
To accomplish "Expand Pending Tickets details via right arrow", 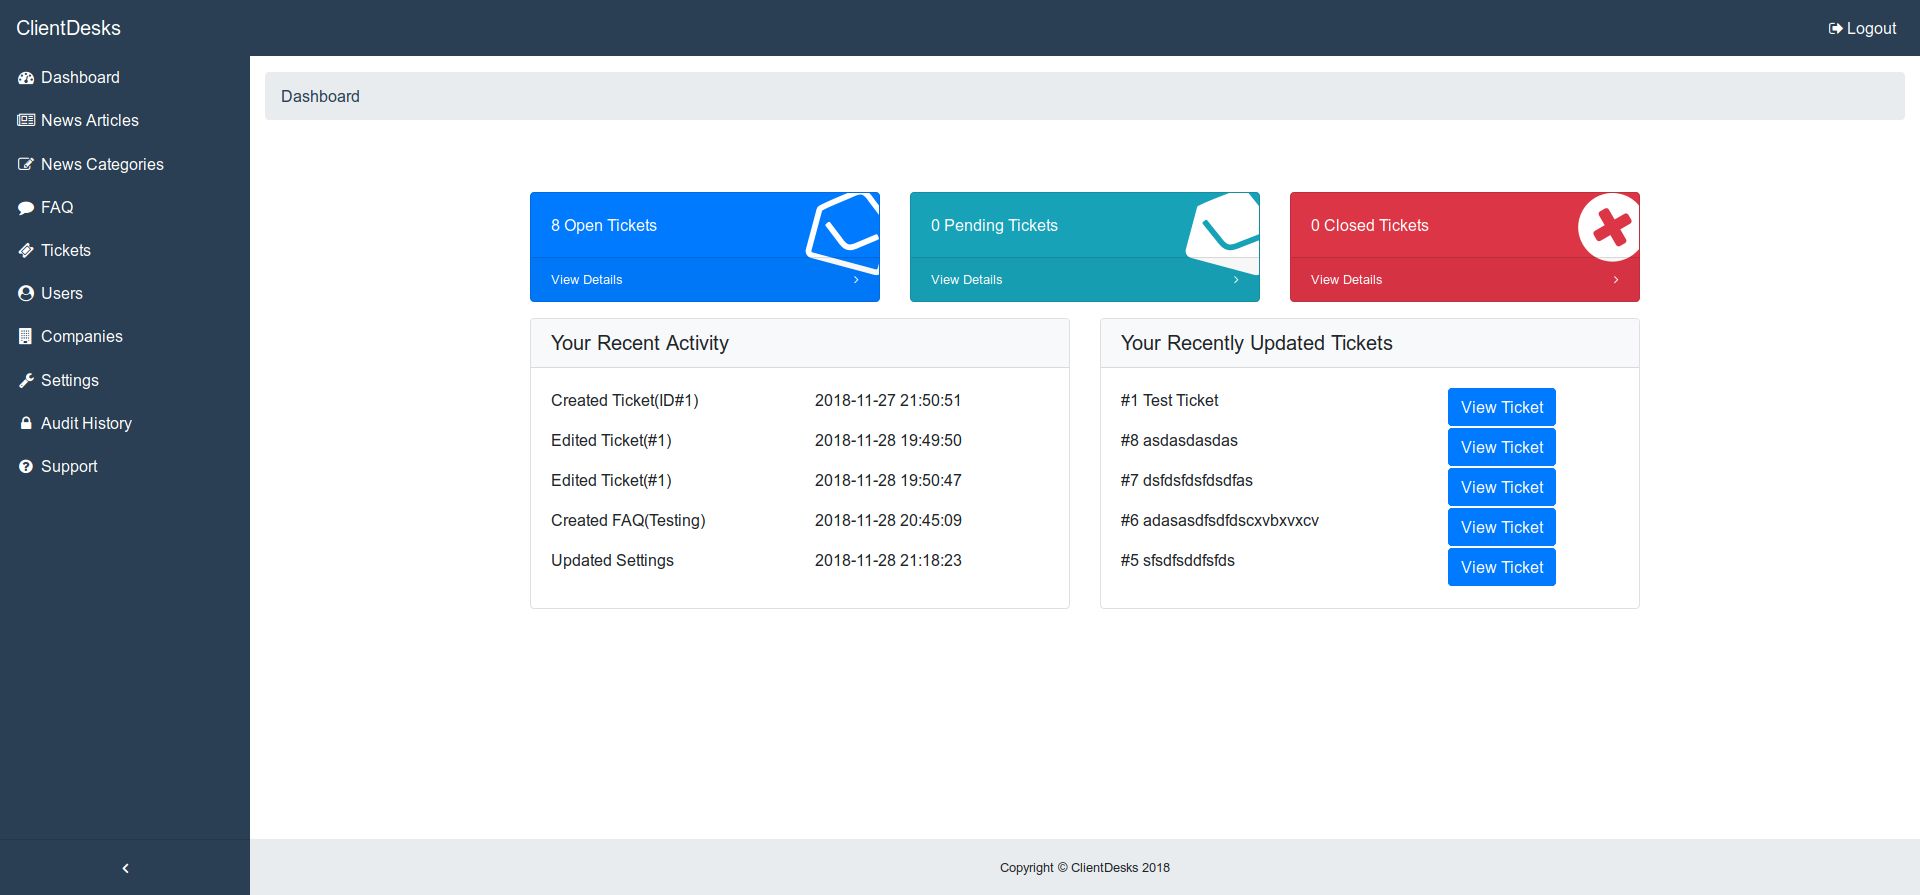I will coord(1236,280).
